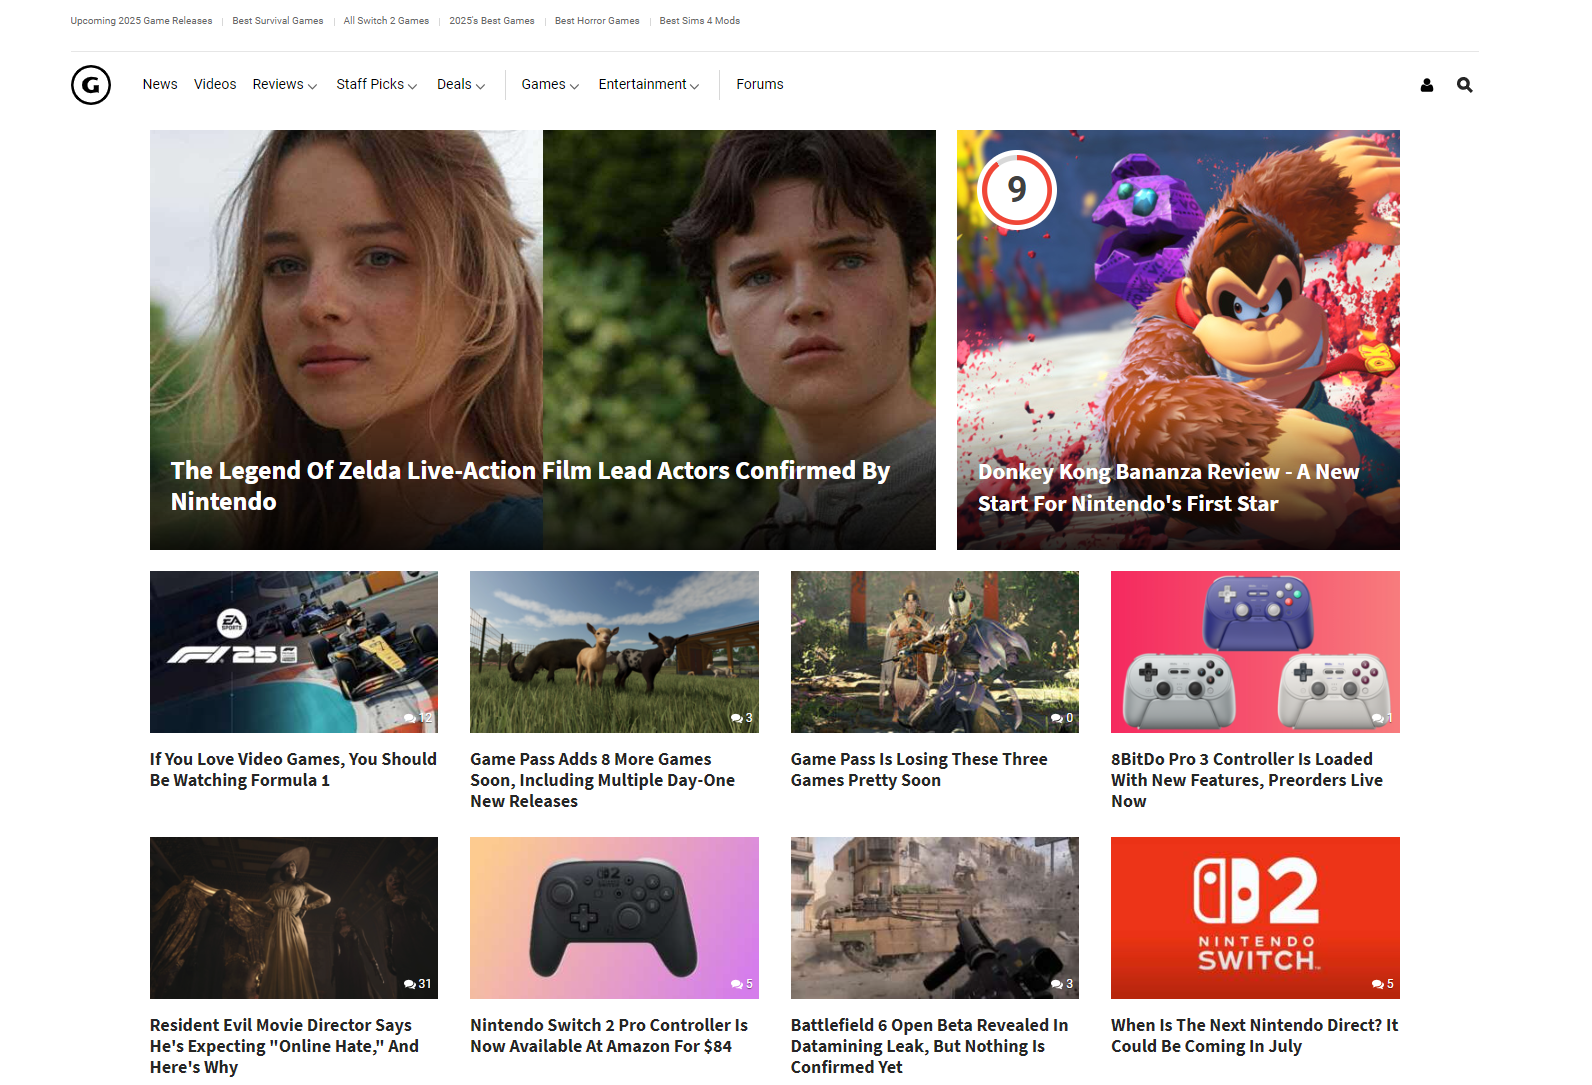The width and height of the screenshot is (1592, 1085).
Task: Click comment count on 8BitDo controller article
Action: (1382, 718)
